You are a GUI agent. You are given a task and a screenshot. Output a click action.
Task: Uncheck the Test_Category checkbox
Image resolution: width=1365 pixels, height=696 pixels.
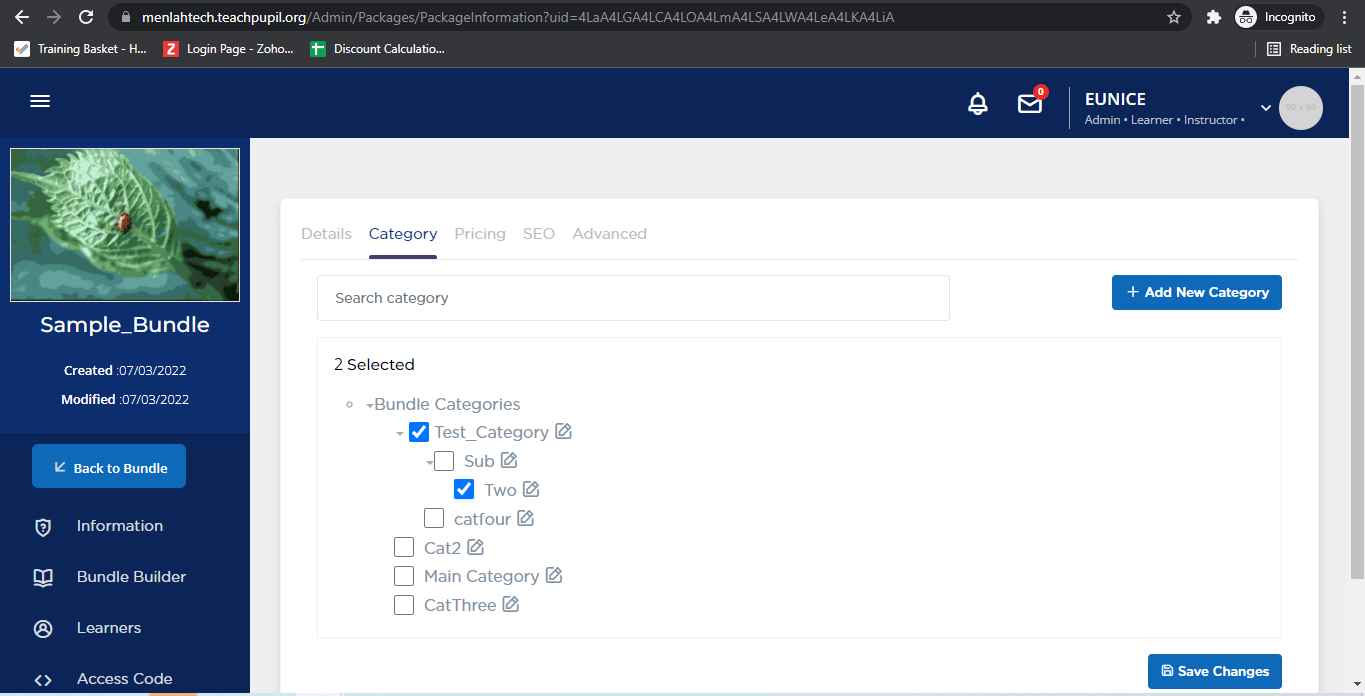(419, 432)
